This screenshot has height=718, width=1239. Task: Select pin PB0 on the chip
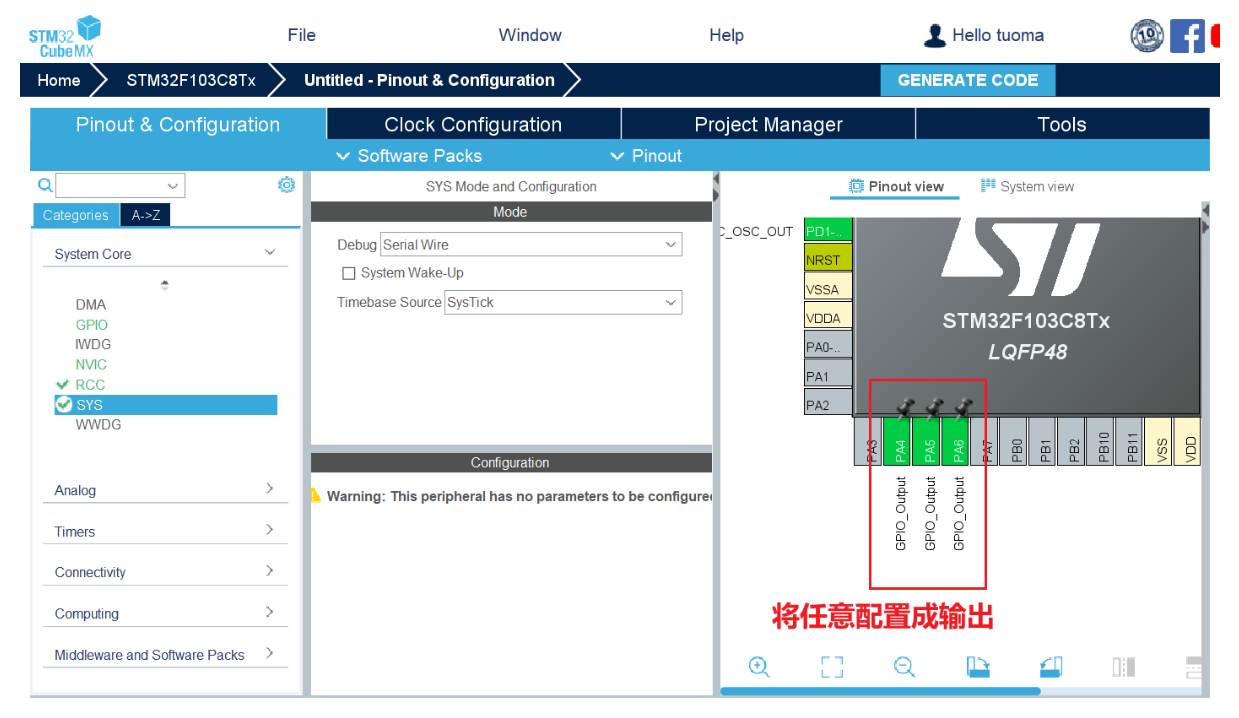click(1016, 441)
